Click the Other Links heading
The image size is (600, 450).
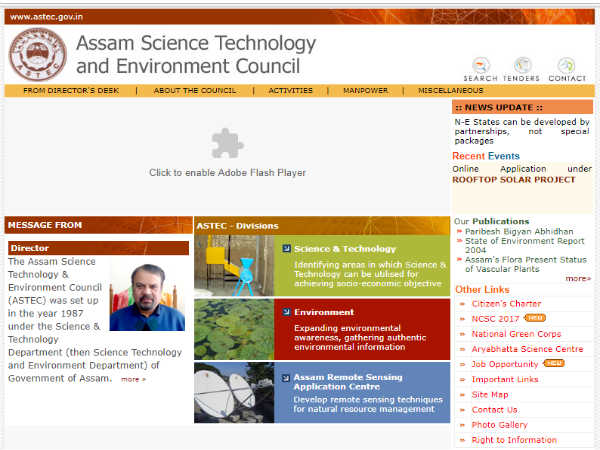tap(482, 290)
